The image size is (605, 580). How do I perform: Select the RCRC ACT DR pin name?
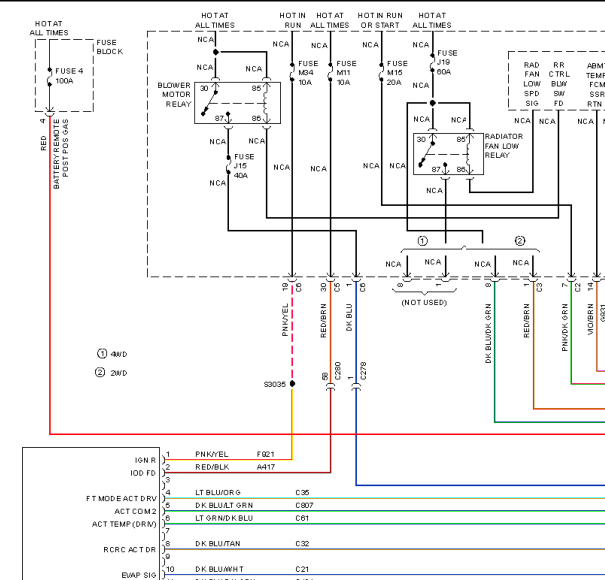130,550
